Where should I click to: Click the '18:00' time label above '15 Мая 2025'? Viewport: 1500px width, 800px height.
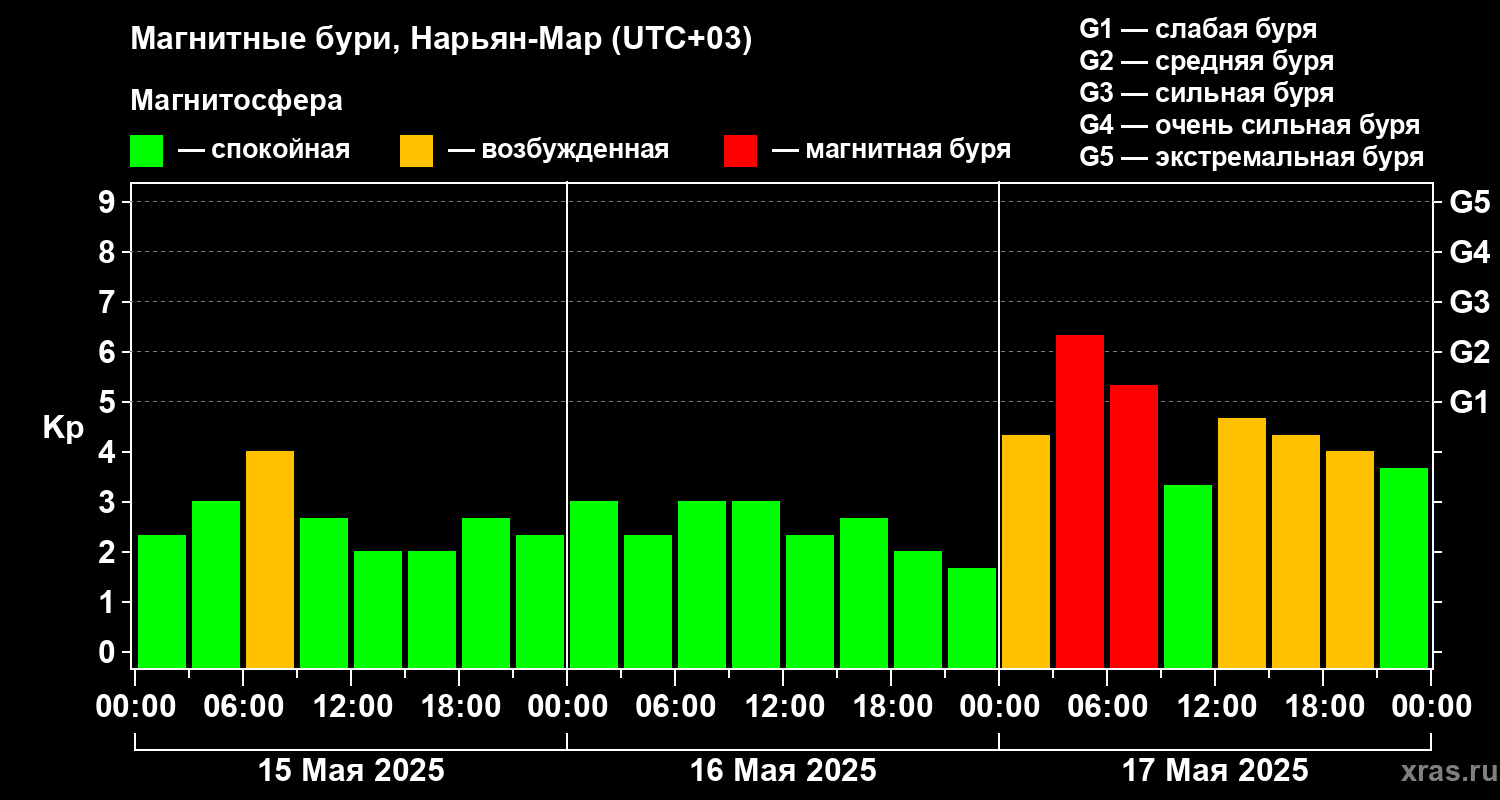click(459, 707)
